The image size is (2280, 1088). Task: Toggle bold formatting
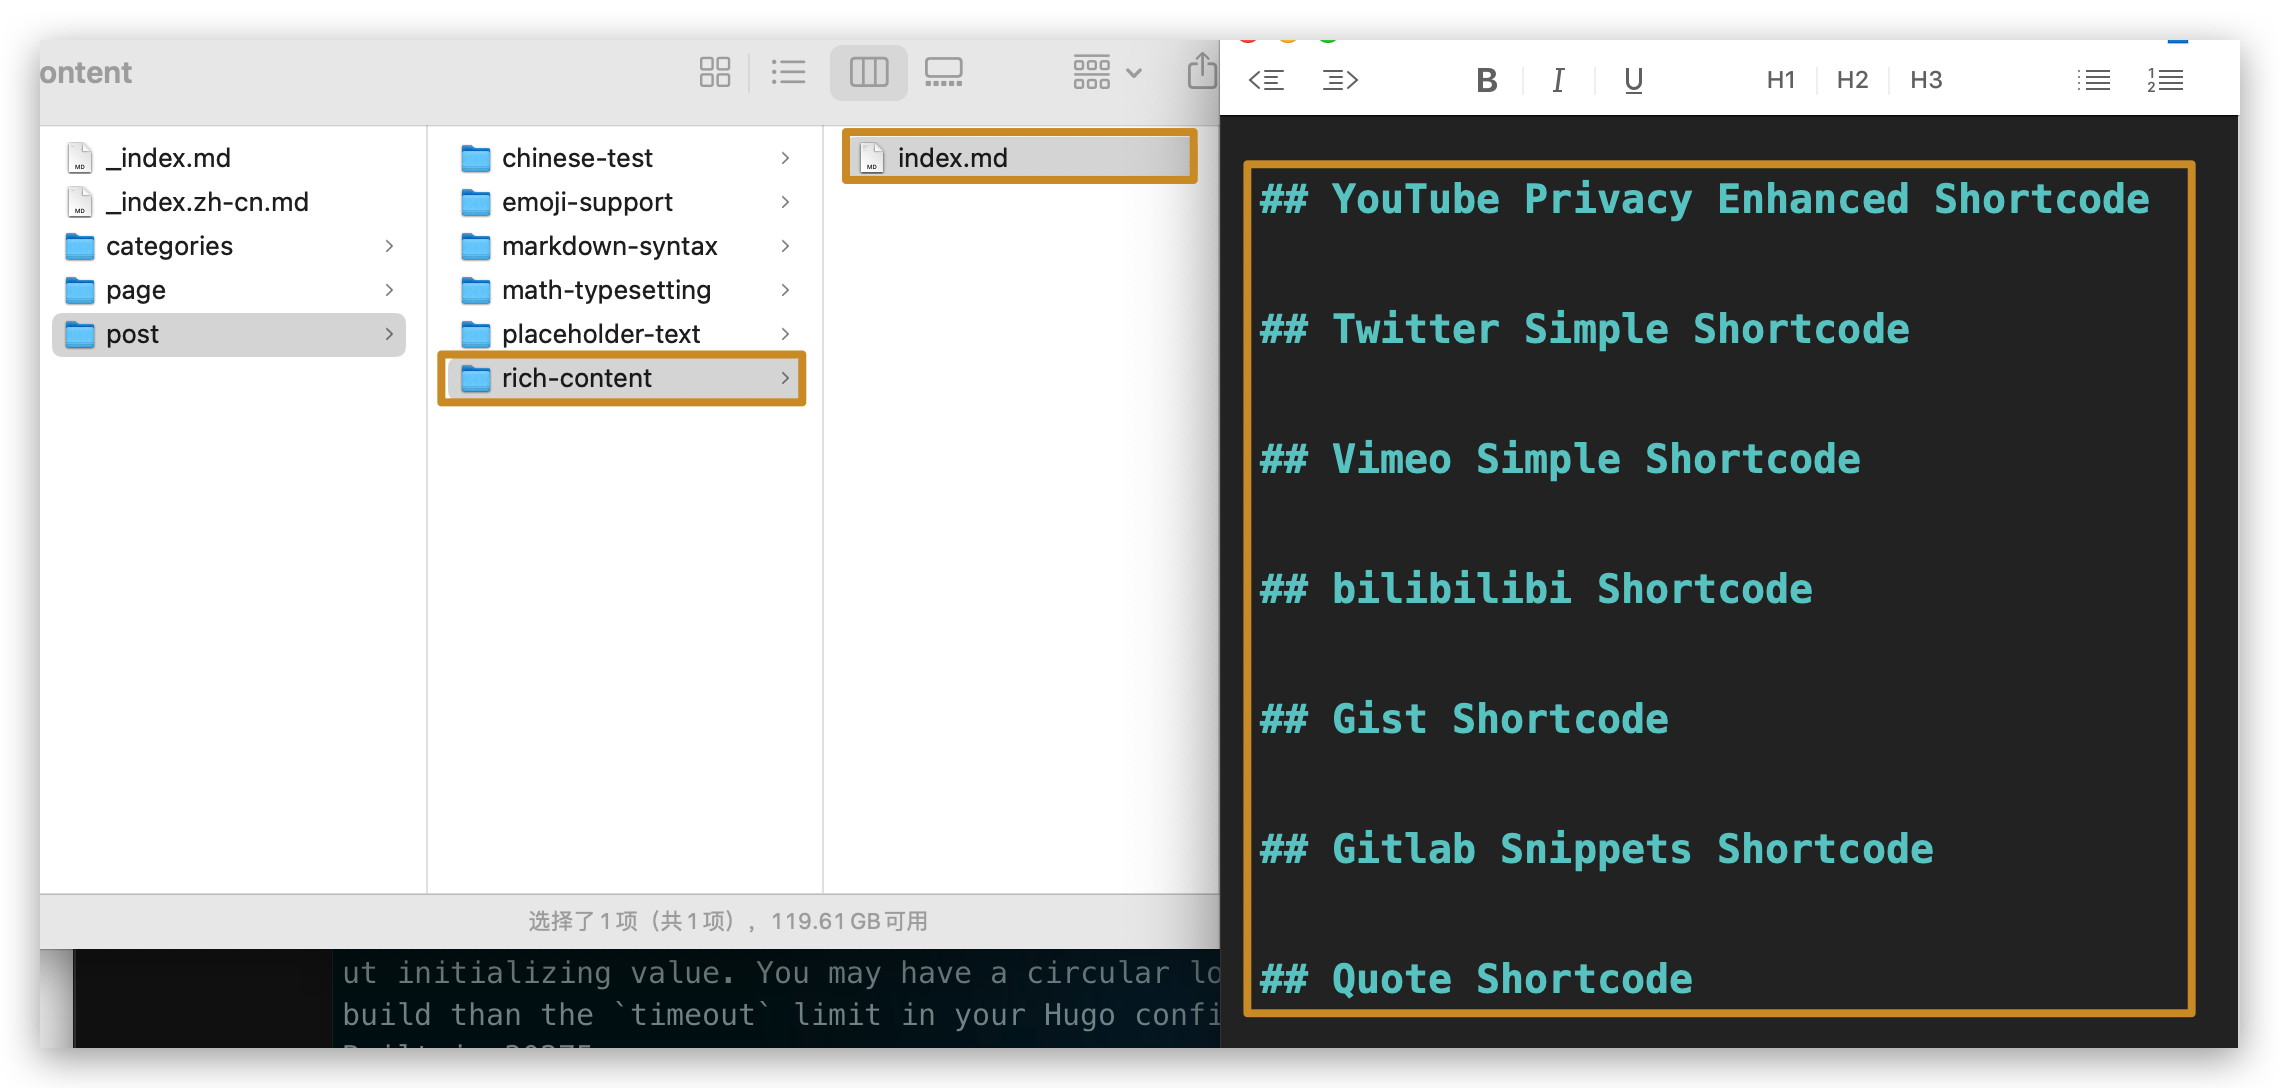pos(1486,80)
